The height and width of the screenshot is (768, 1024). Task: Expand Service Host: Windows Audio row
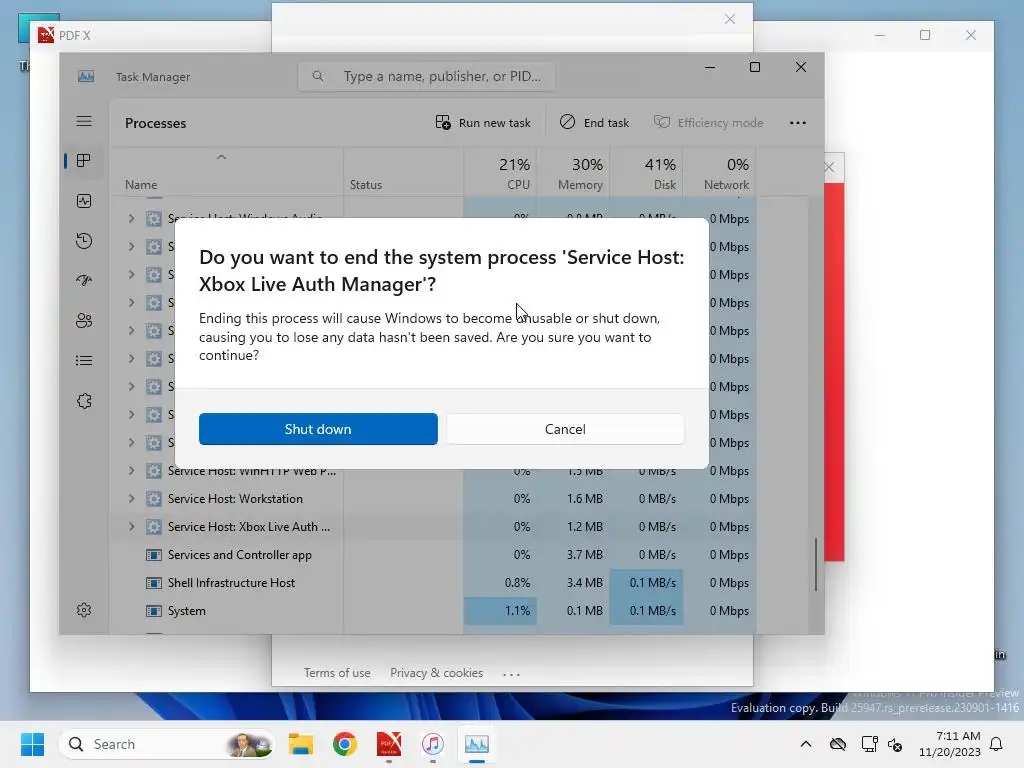[131, 219]
